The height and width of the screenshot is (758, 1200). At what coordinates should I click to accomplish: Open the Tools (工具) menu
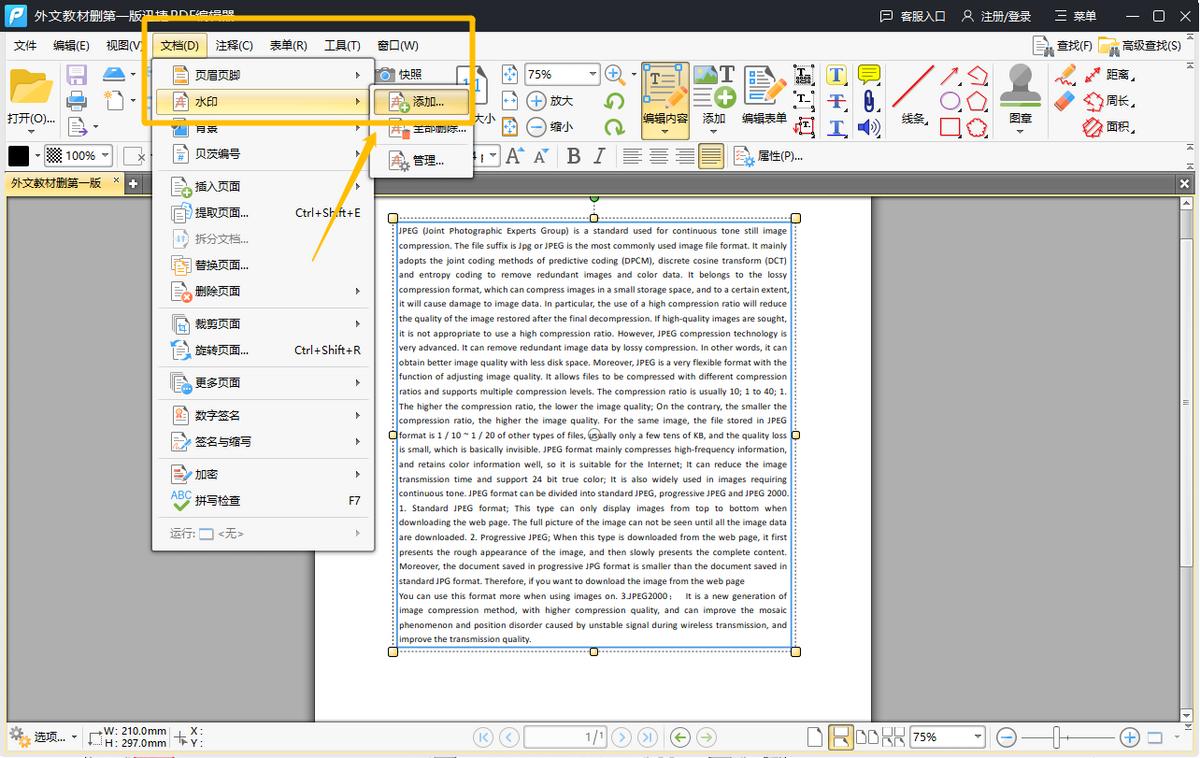tap(342, 45)
